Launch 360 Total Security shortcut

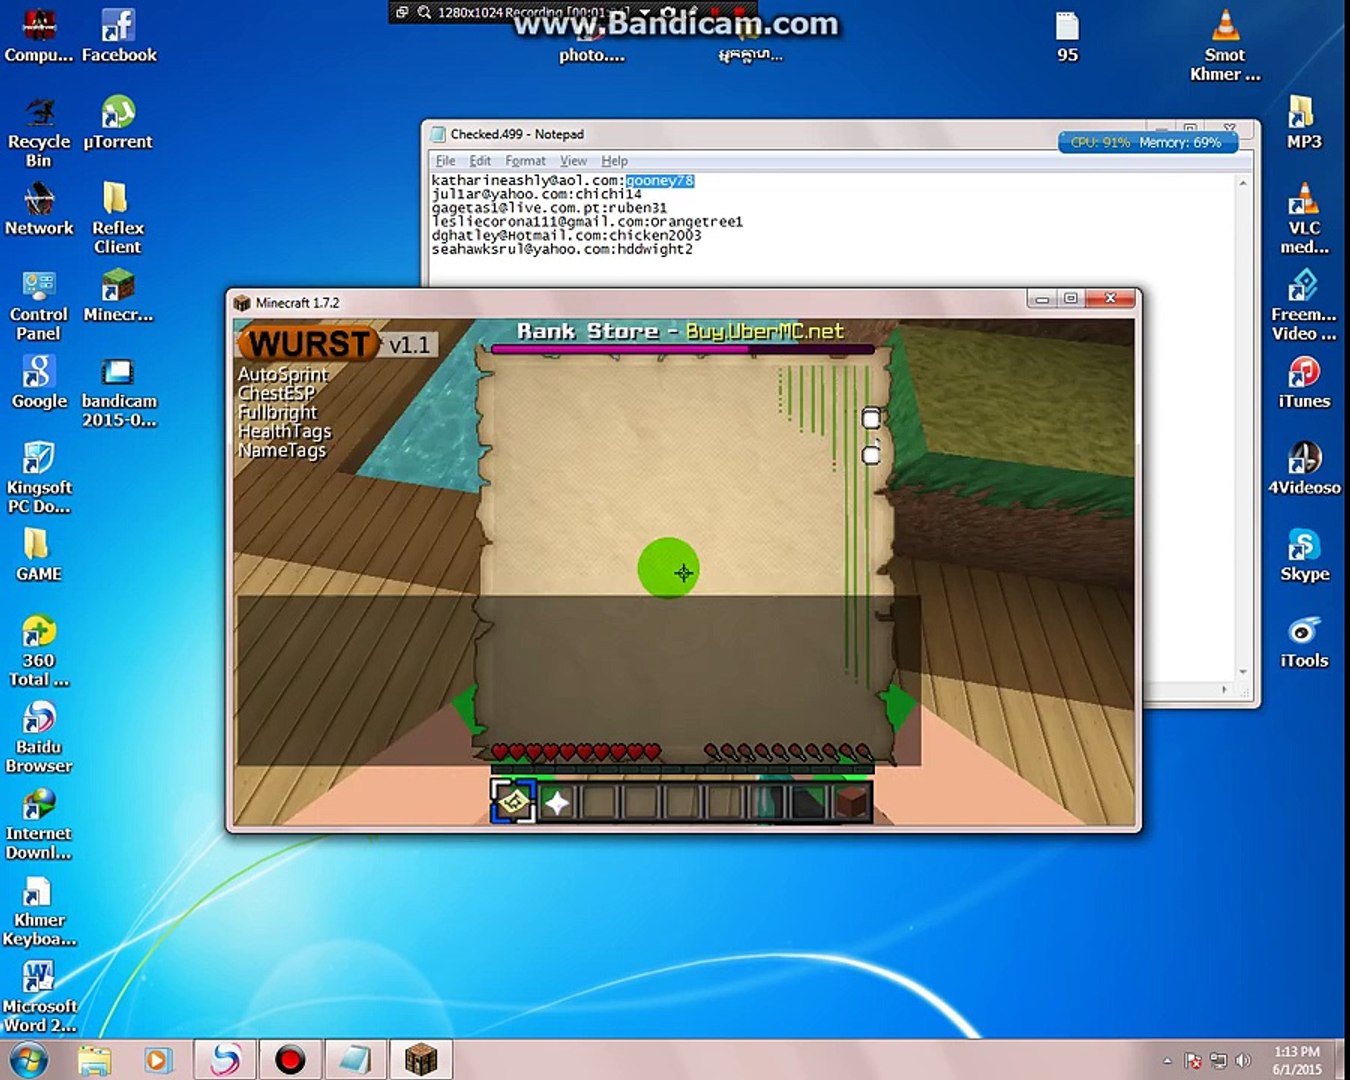39,651
